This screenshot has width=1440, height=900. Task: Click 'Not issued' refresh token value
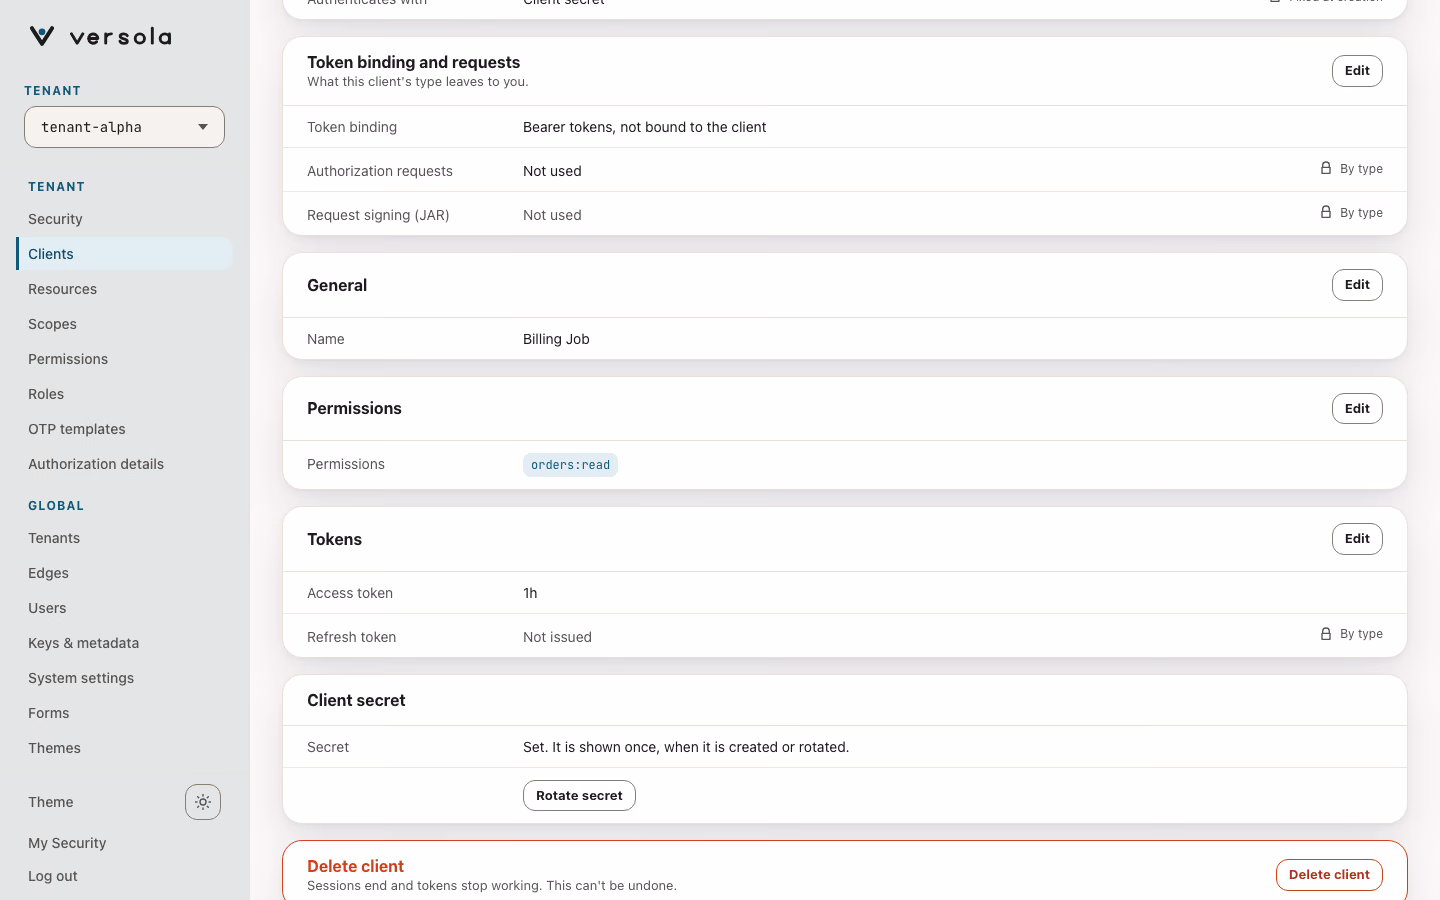557,637
